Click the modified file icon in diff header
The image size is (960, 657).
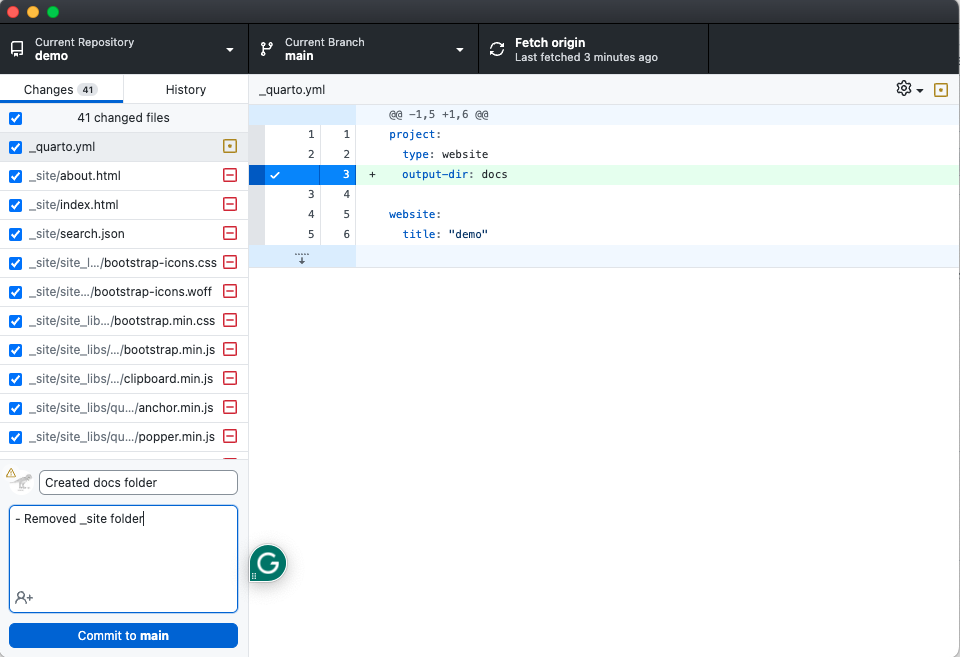tap(940, 90)
